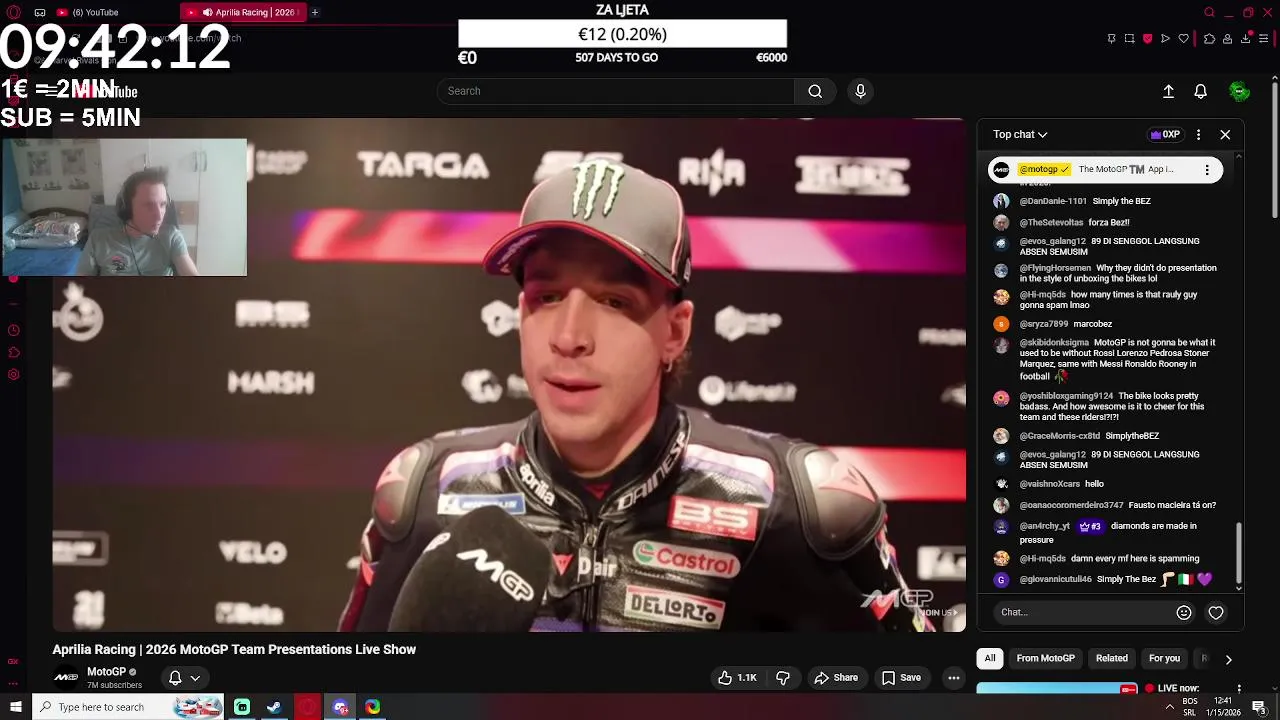Open the MotoGP channel name link
The height and width of the screenshot is (720, 1280).
click(x=106, y=672)
